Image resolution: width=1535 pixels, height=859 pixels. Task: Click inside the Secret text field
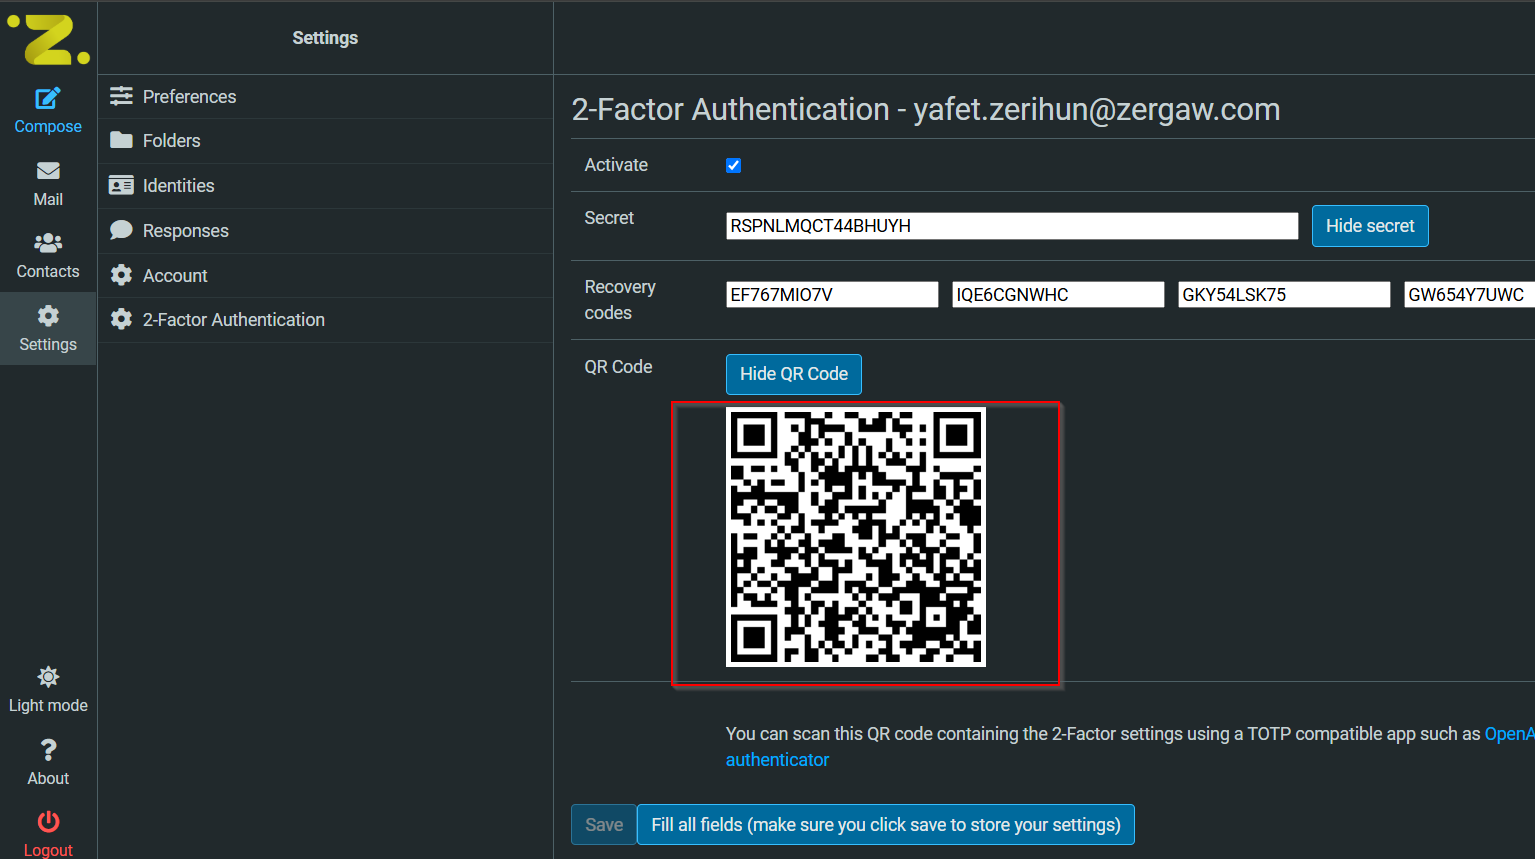coord(1010,226)
